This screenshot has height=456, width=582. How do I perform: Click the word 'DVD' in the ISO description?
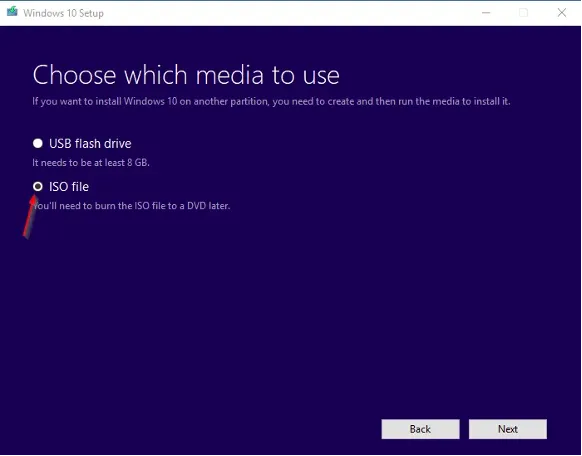(x=196, y=206)
